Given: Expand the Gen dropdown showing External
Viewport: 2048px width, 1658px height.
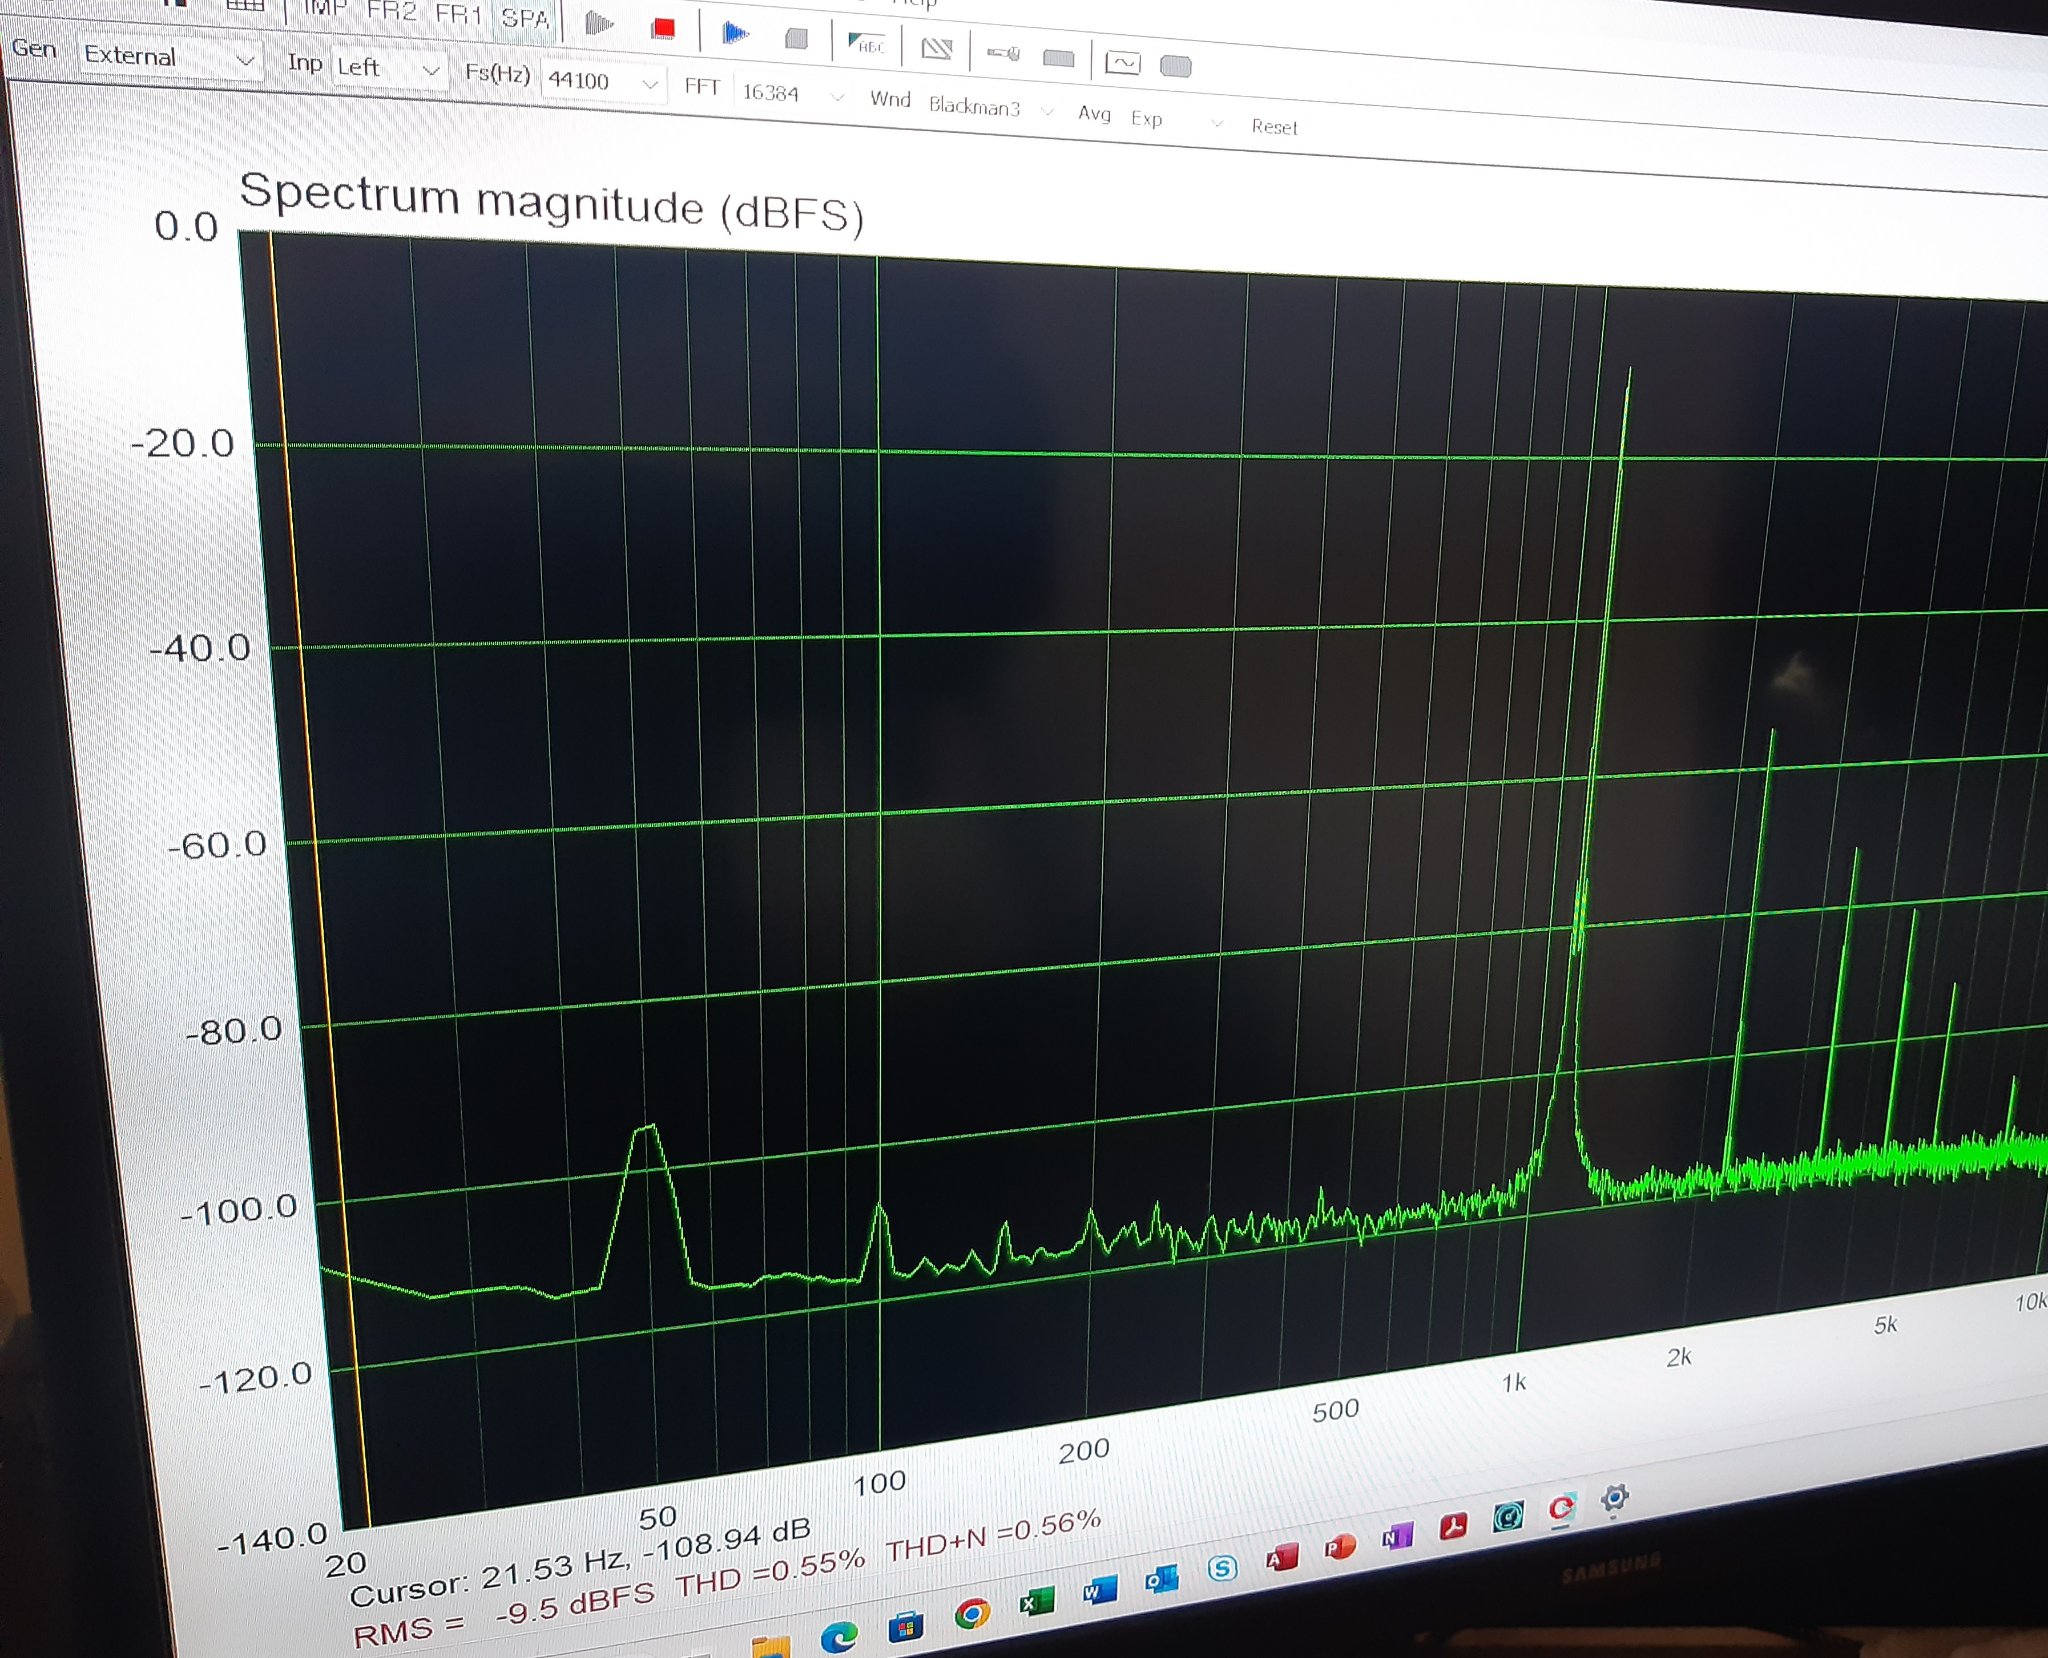Looking at the screenshot, I should [x=169, y=57].
